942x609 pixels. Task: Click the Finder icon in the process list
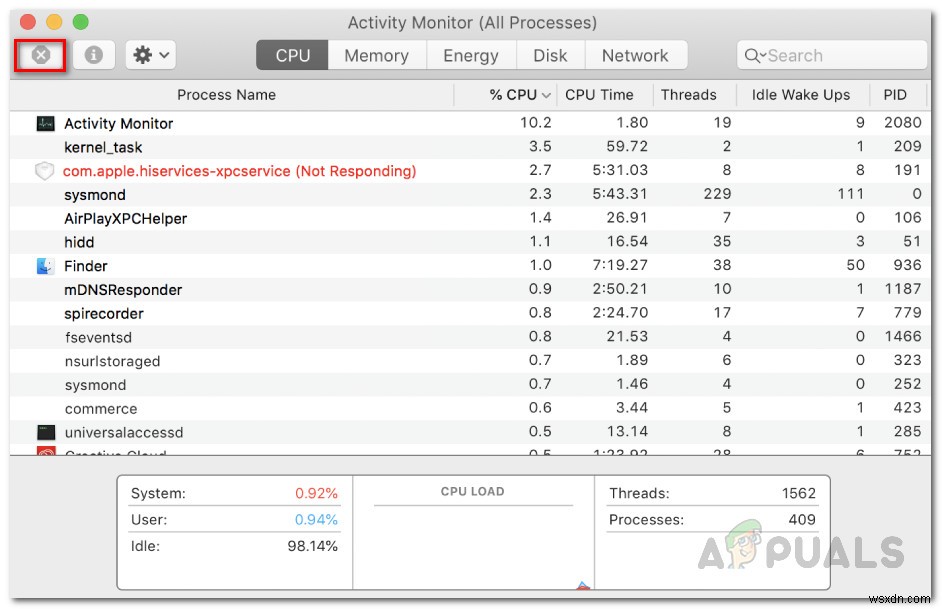(x=44, y=266)
